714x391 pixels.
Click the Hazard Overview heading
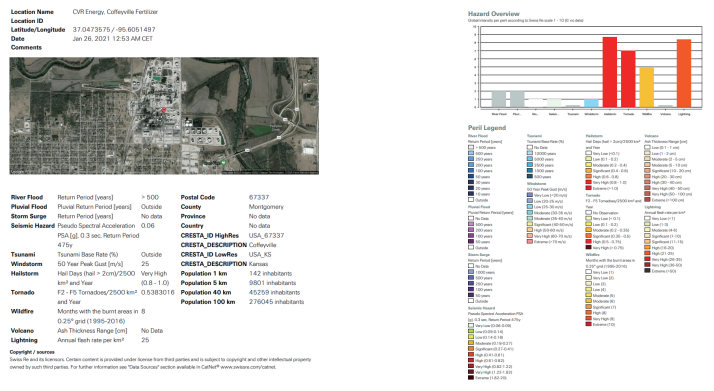click(x=494, y=14)
